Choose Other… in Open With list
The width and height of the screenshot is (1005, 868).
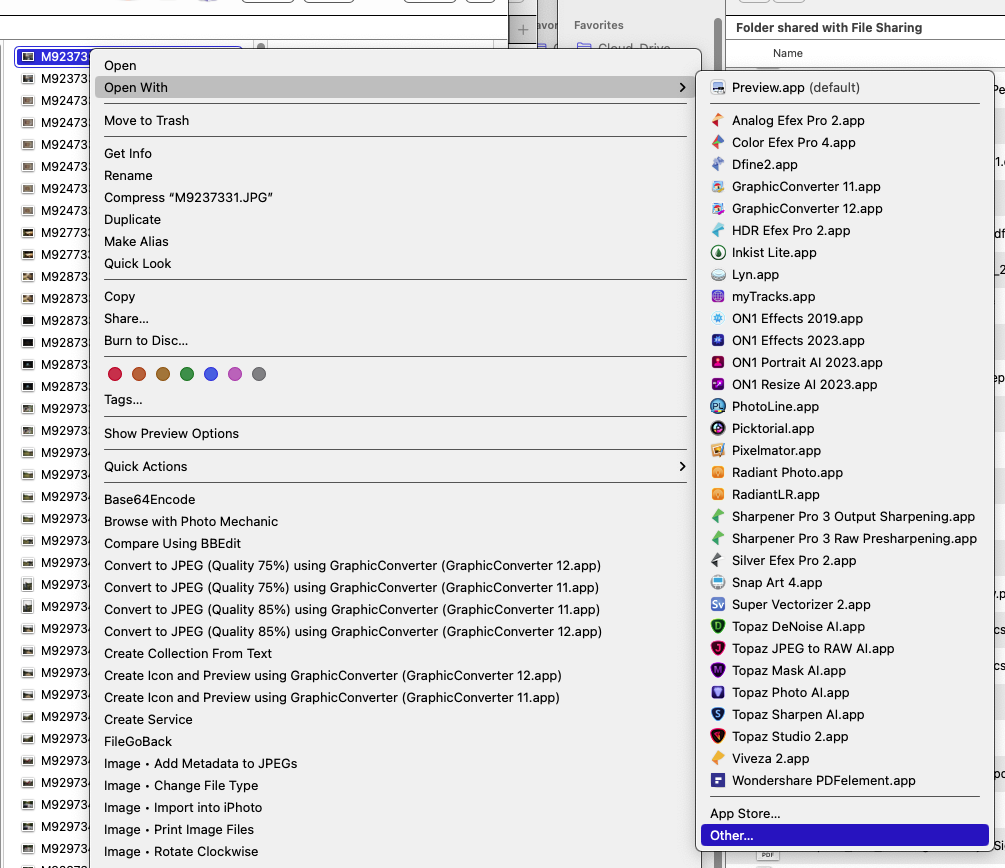732,836
